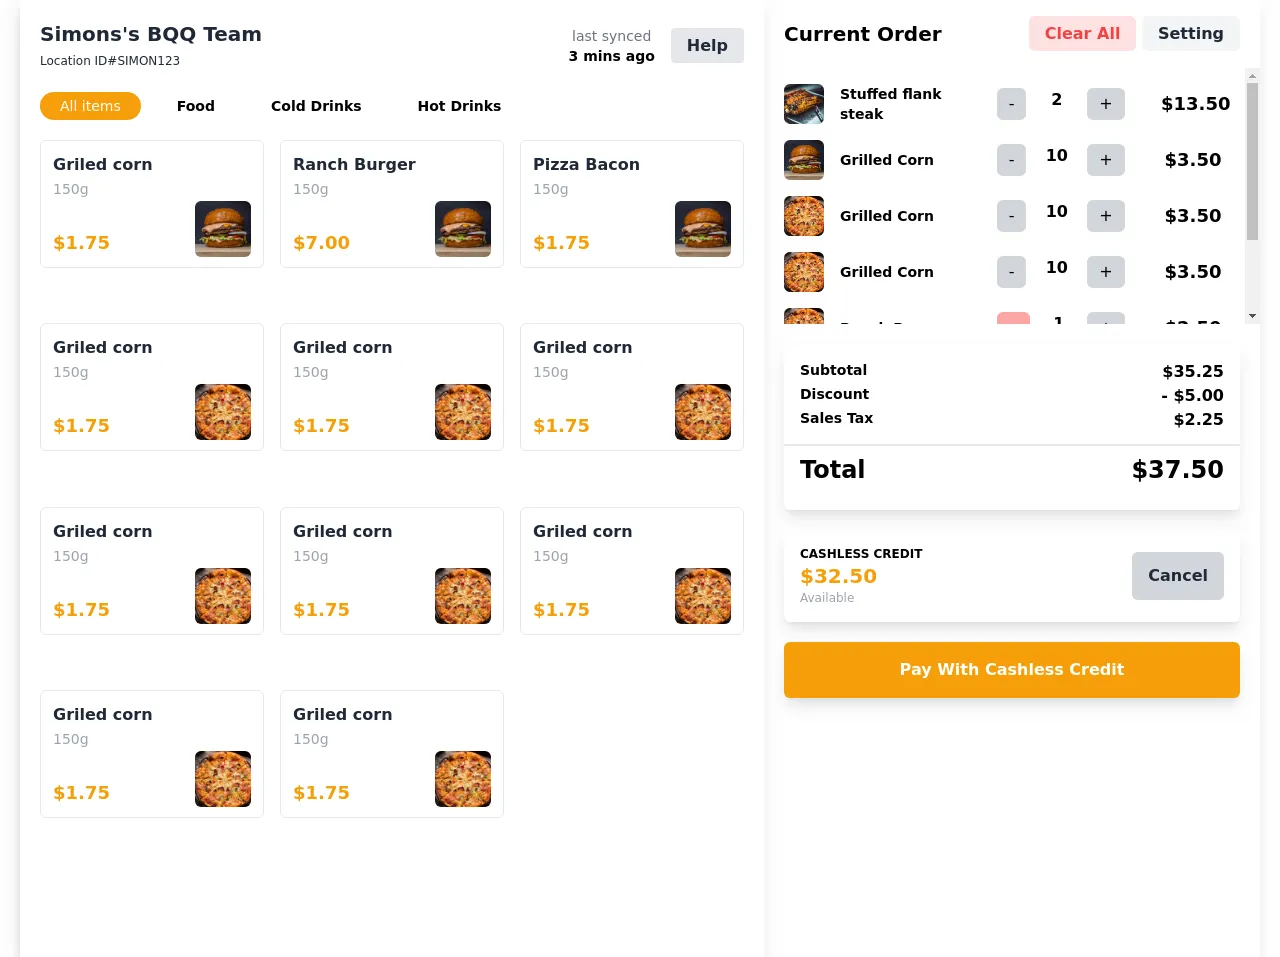Cancel the cashless credit
1280x957 pixels.
[1177, 576]
